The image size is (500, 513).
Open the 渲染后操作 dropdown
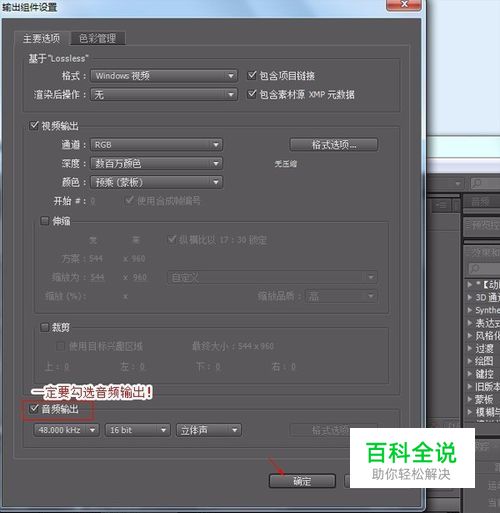164,95
